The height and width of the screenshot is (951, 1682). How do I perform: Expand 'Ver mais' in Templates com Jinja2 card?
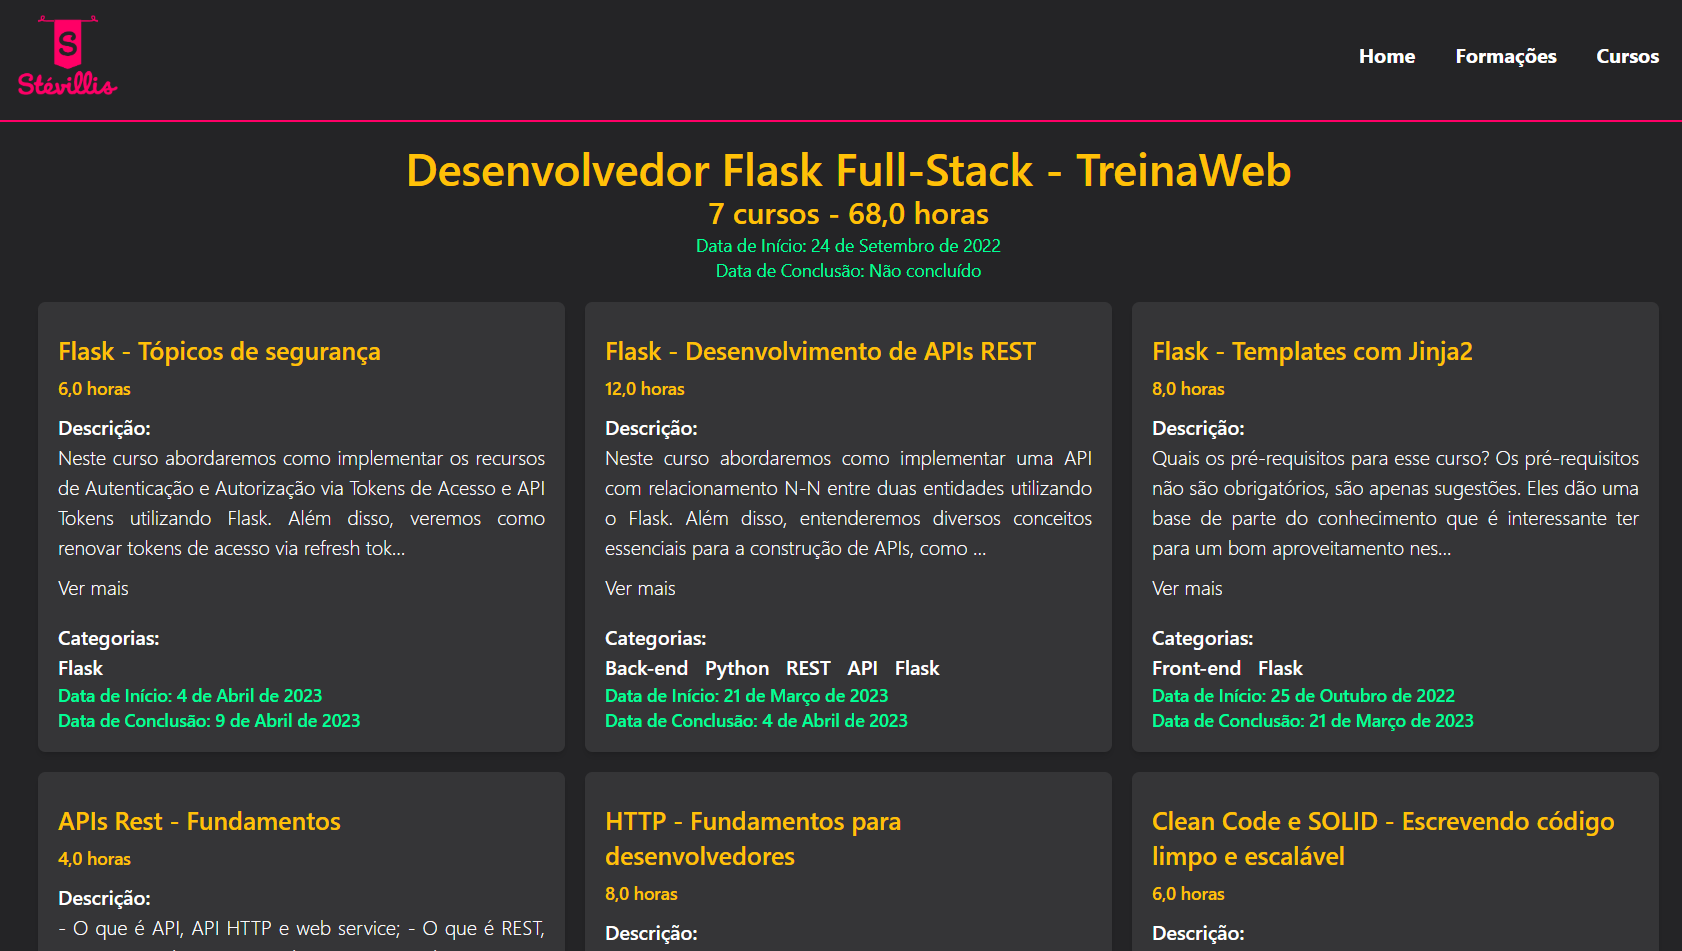coord(1187,589)
